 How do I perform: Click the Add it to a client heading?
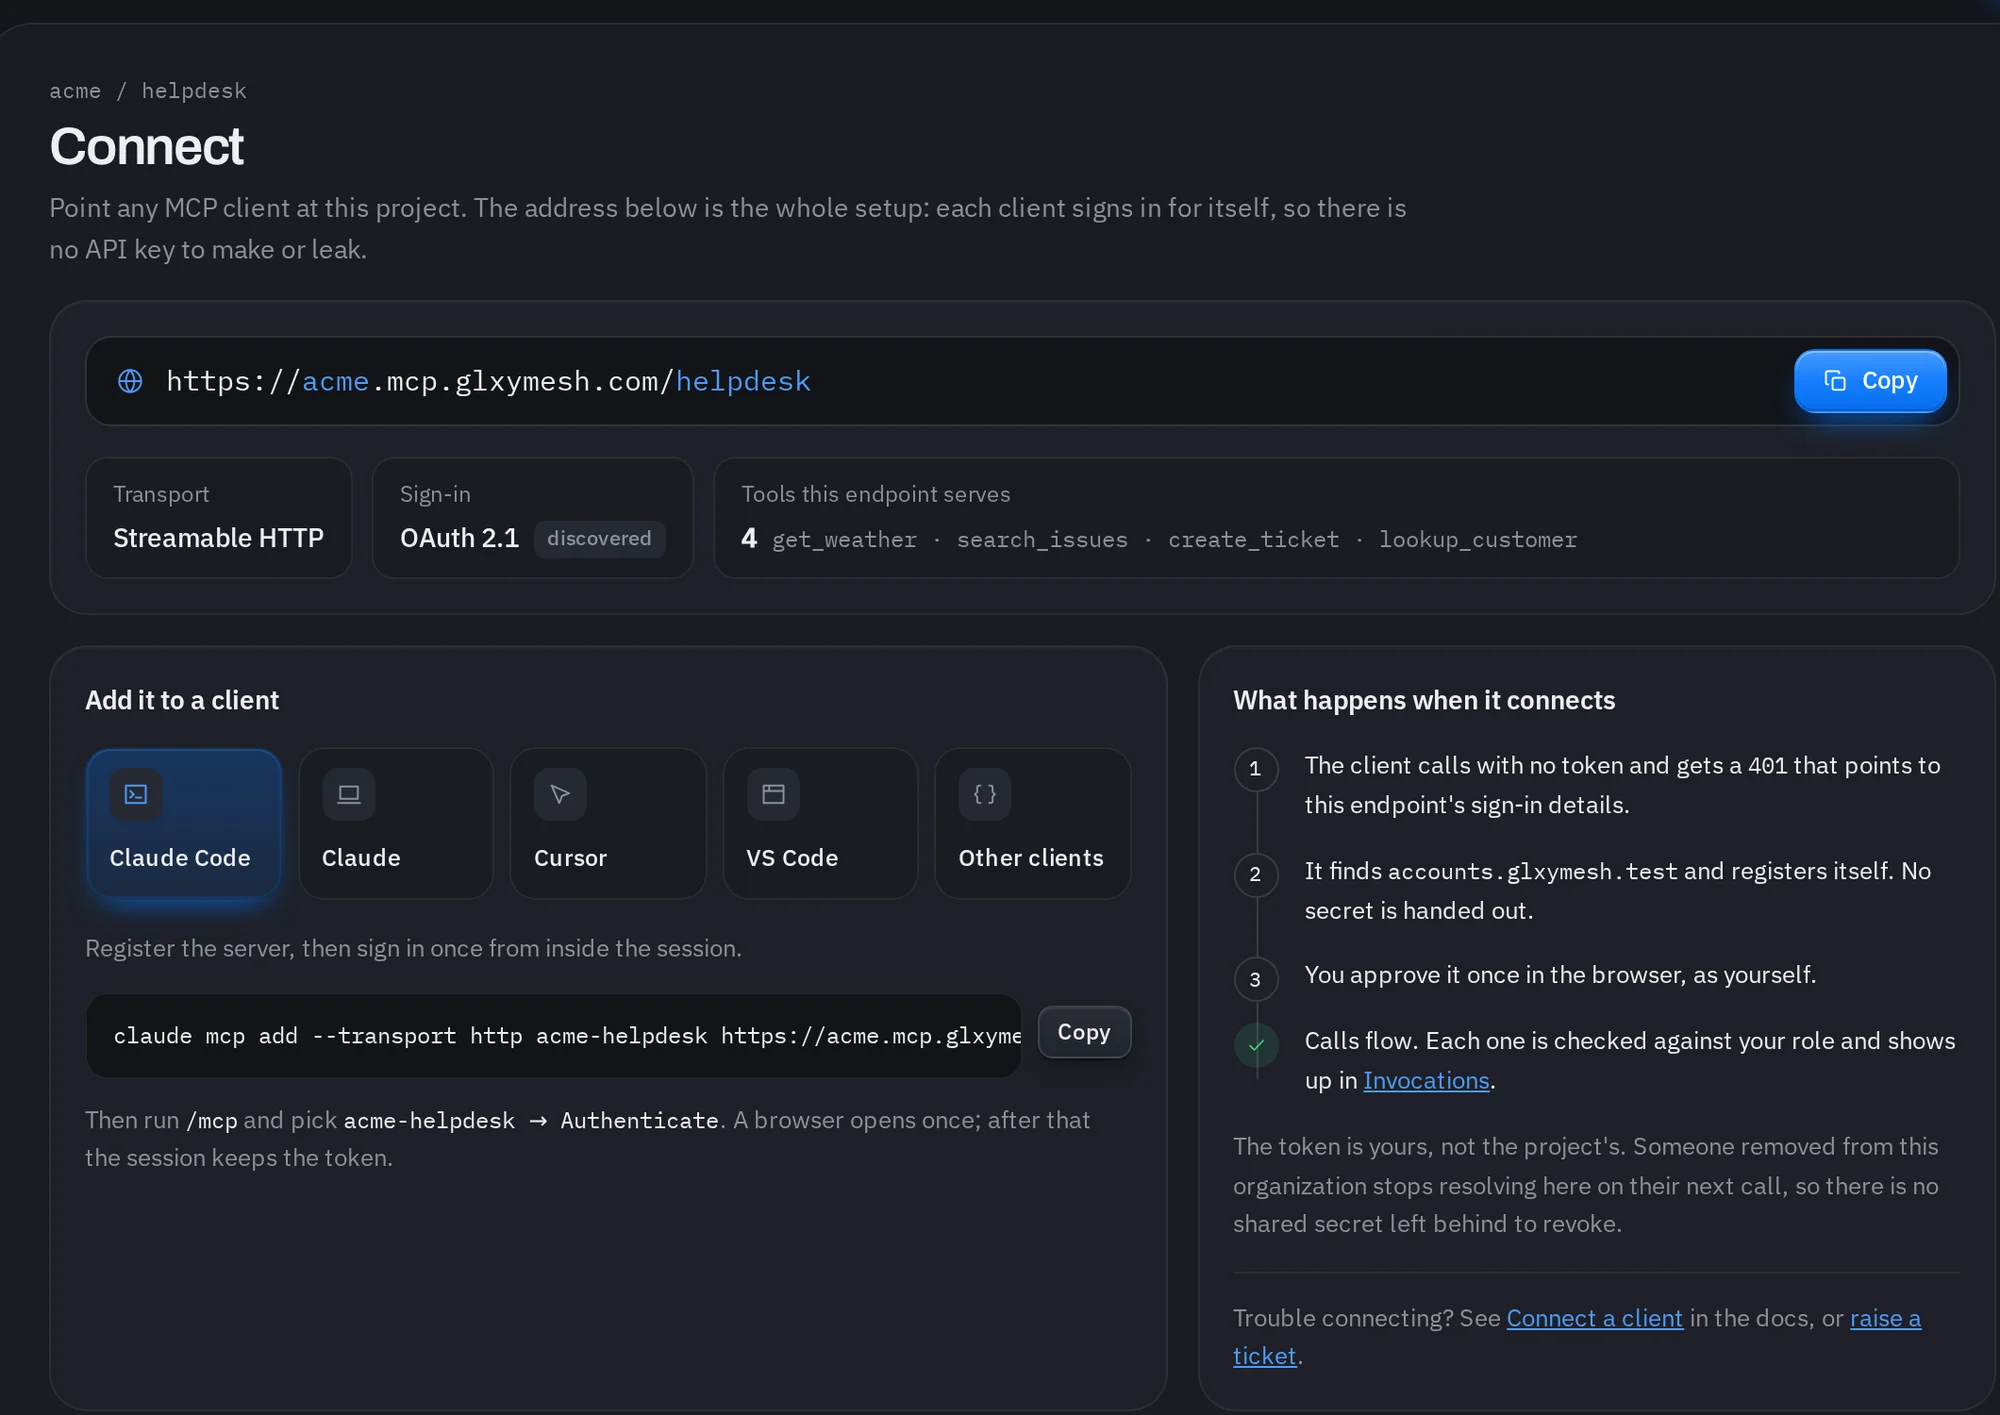tap(182, 700)
